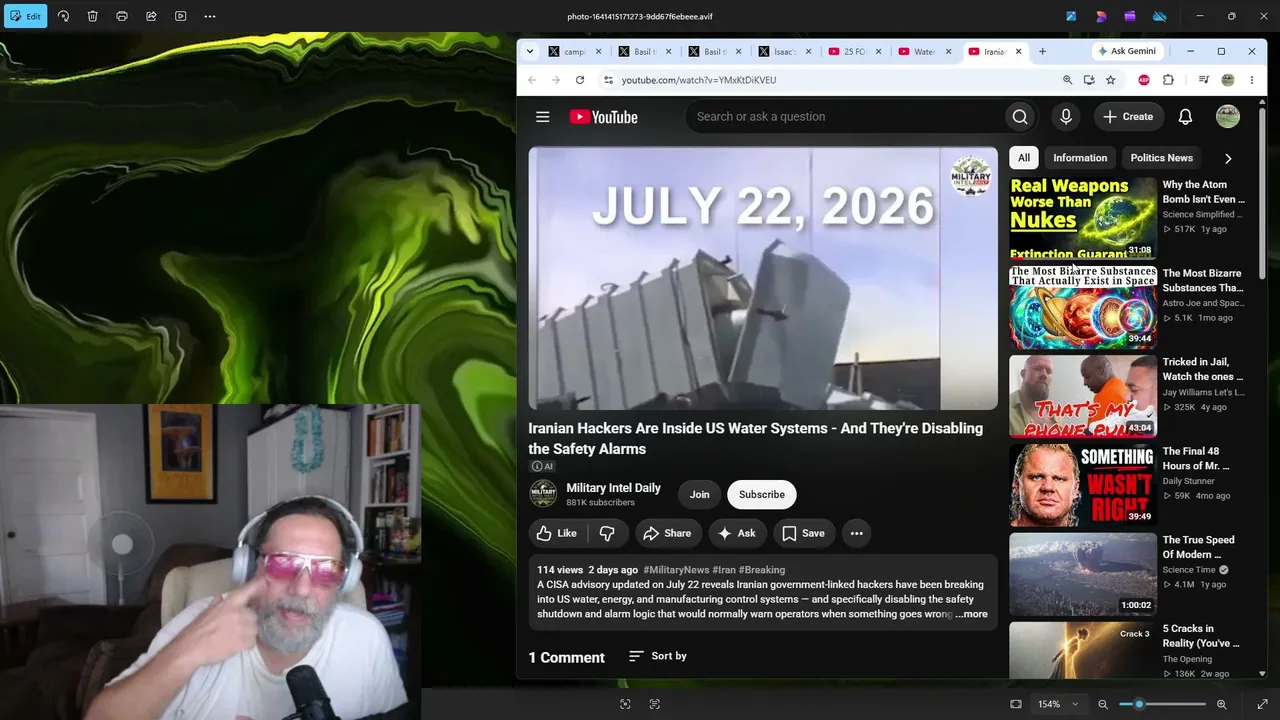1280x720 pixels.
Task: Print the photo using the printer icon
Action: pos(122,16)
